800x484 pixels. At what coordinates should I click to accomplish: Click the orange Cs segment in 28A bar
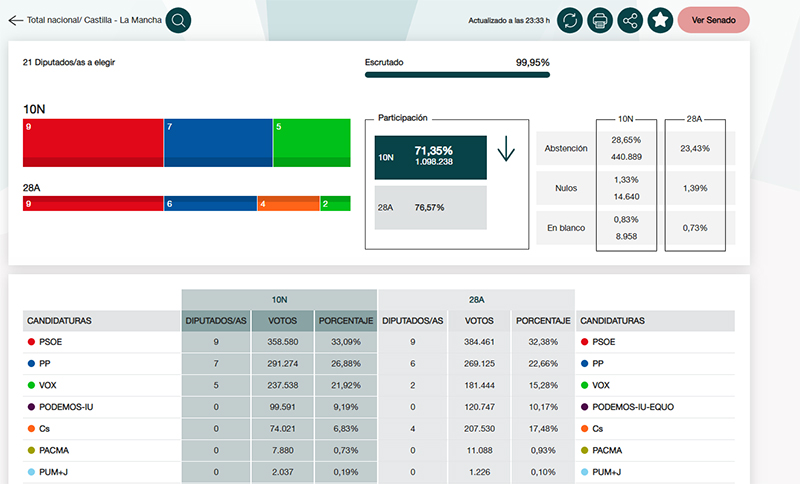pyautogui.click(x=288, y=204)
